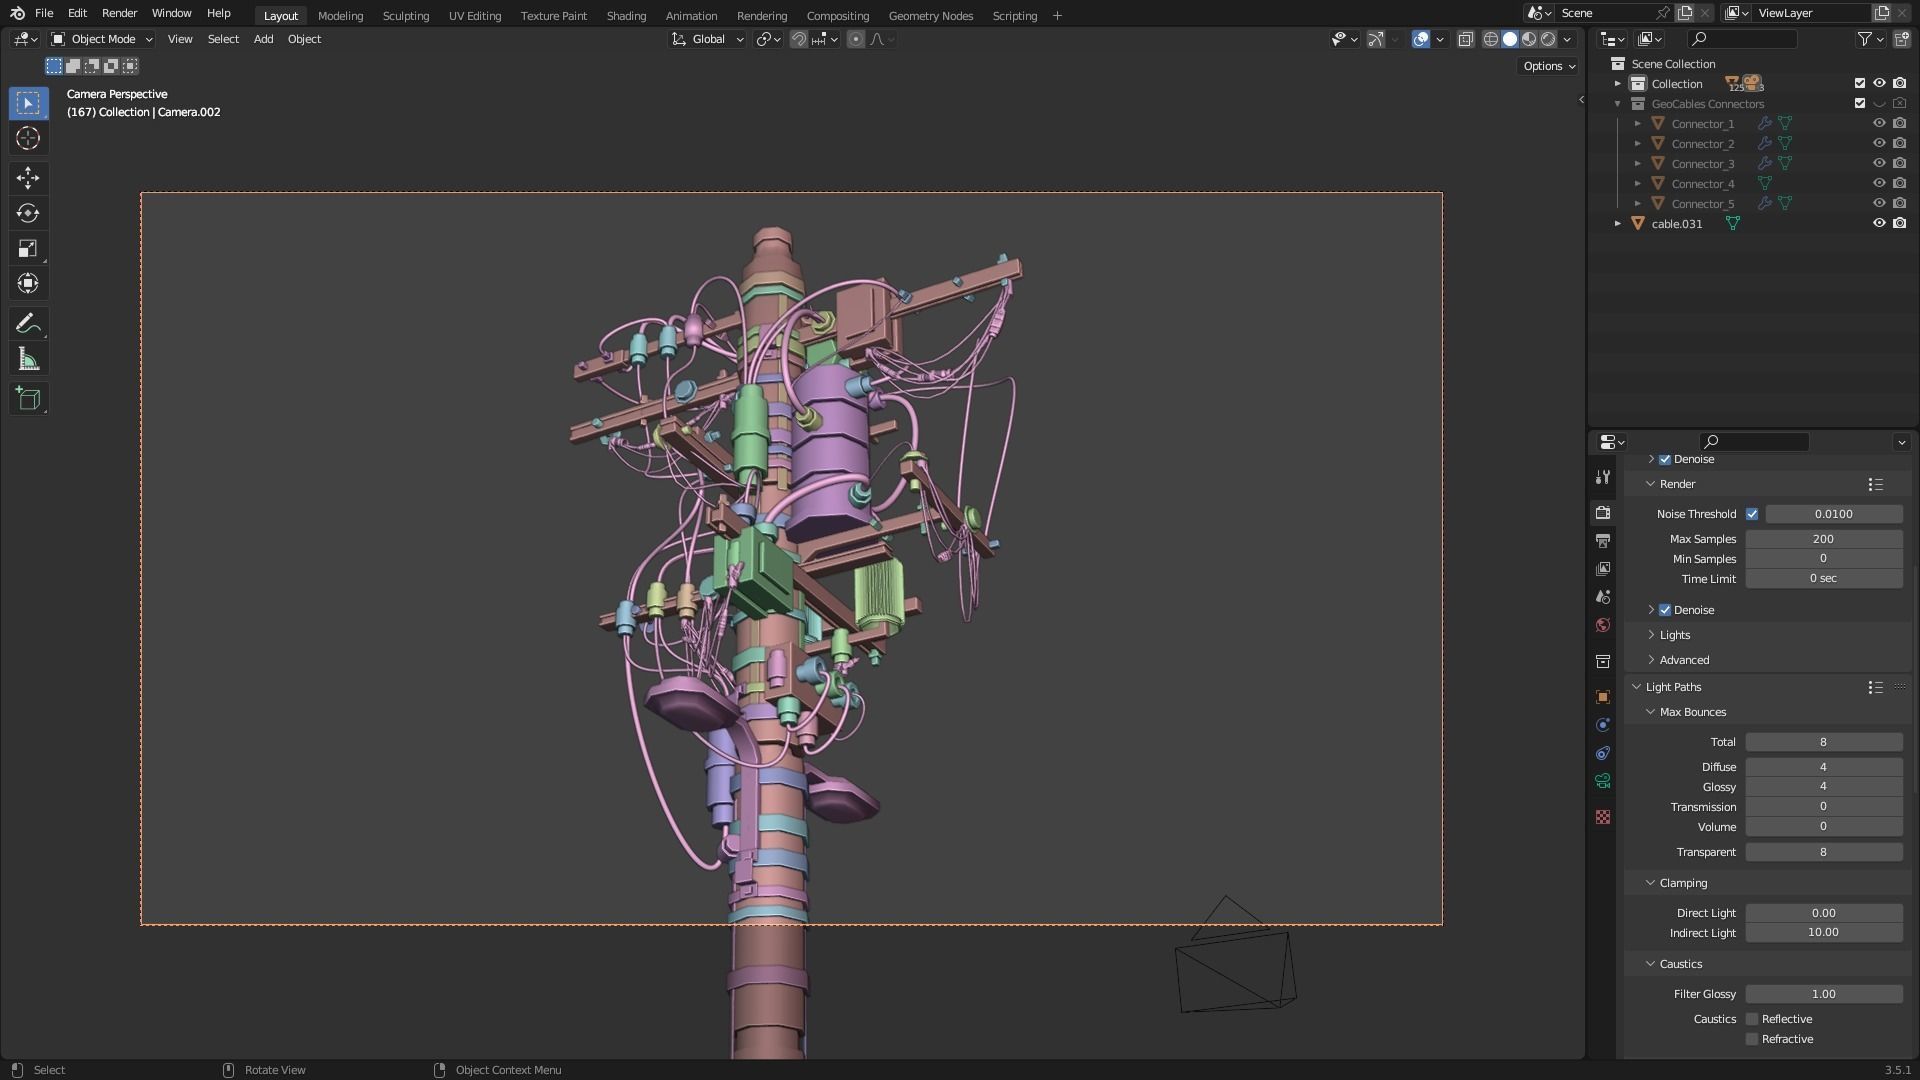The image size is (1920, 1080).
Task: Enable Reflective caustics checkbox
Action: (x=1752, y=1019)
